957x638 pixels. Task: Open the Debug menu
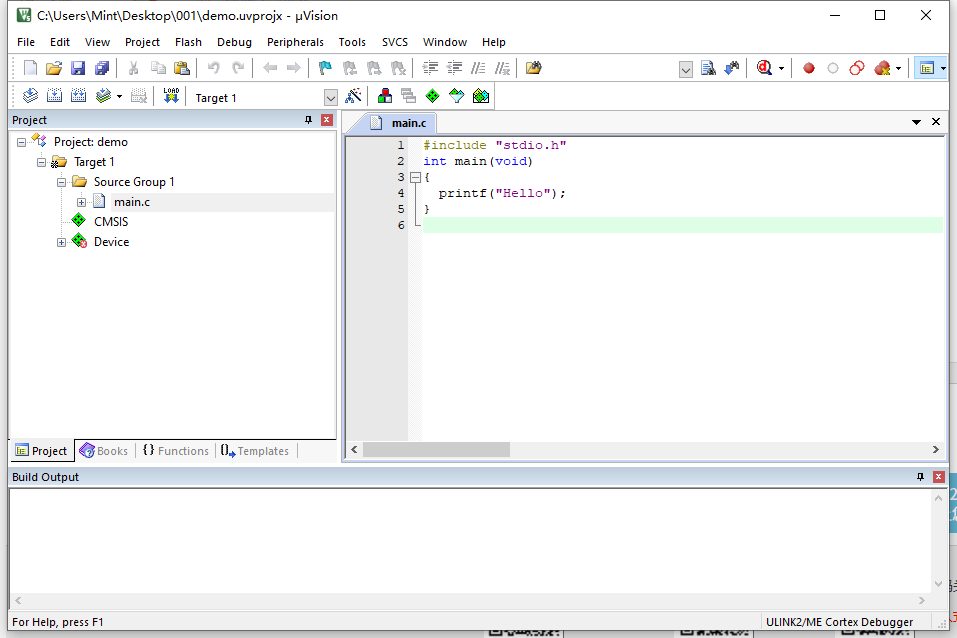pyautogui.click(x=234, y=42)
